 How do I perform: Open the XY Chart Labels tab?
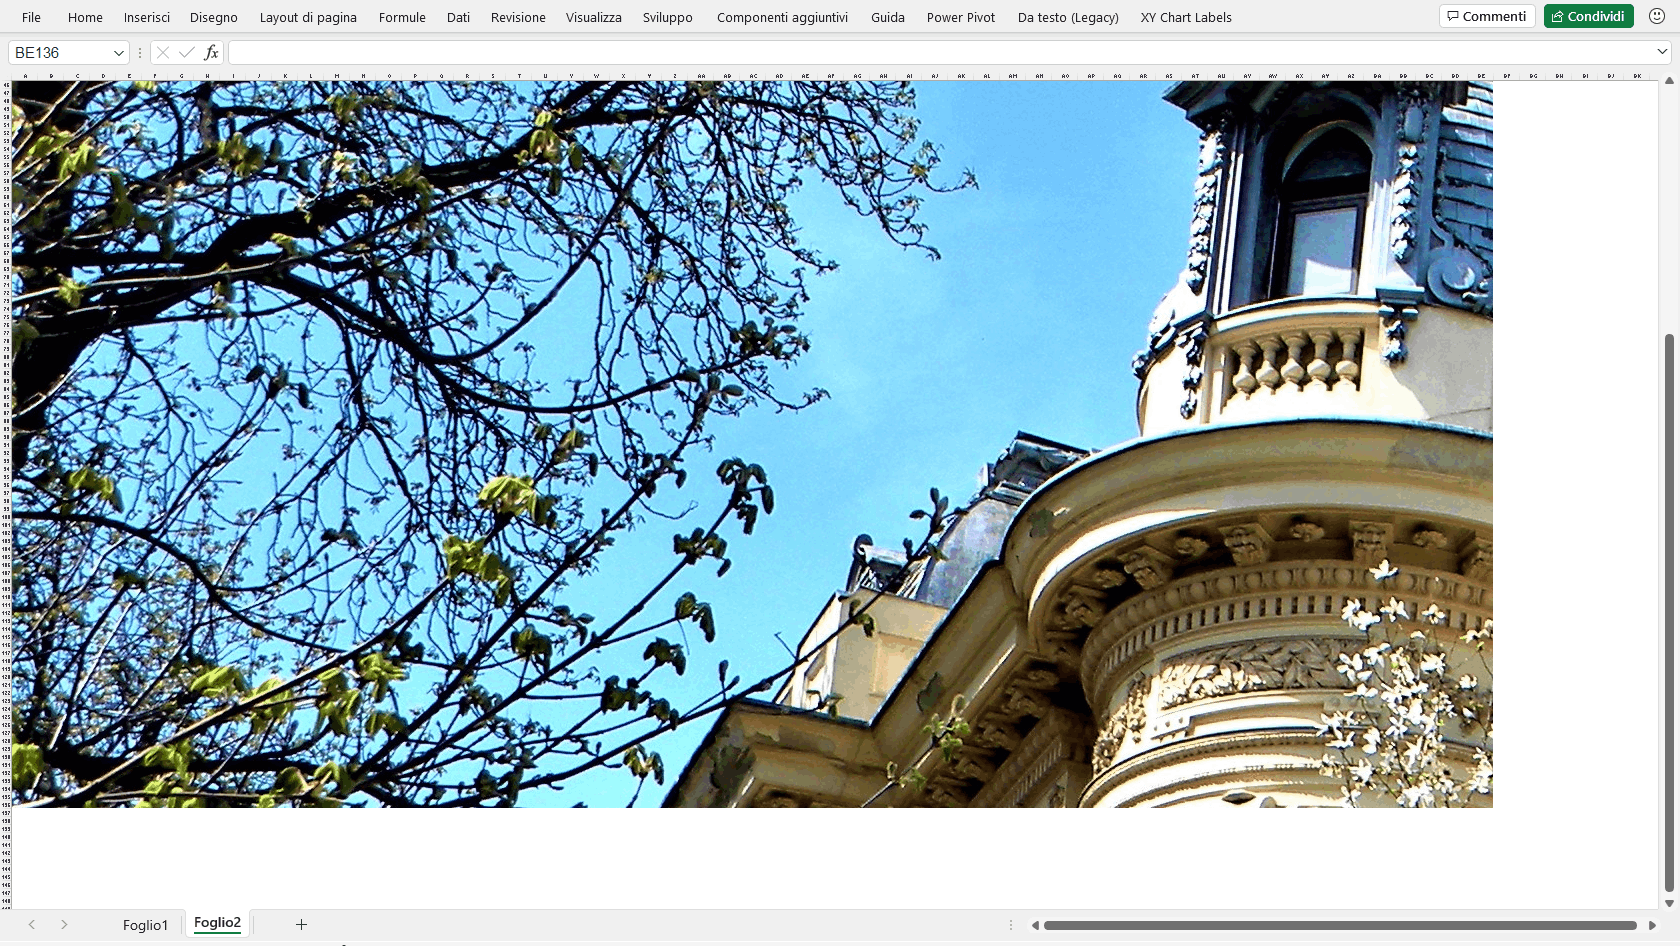coord(1186,17)
